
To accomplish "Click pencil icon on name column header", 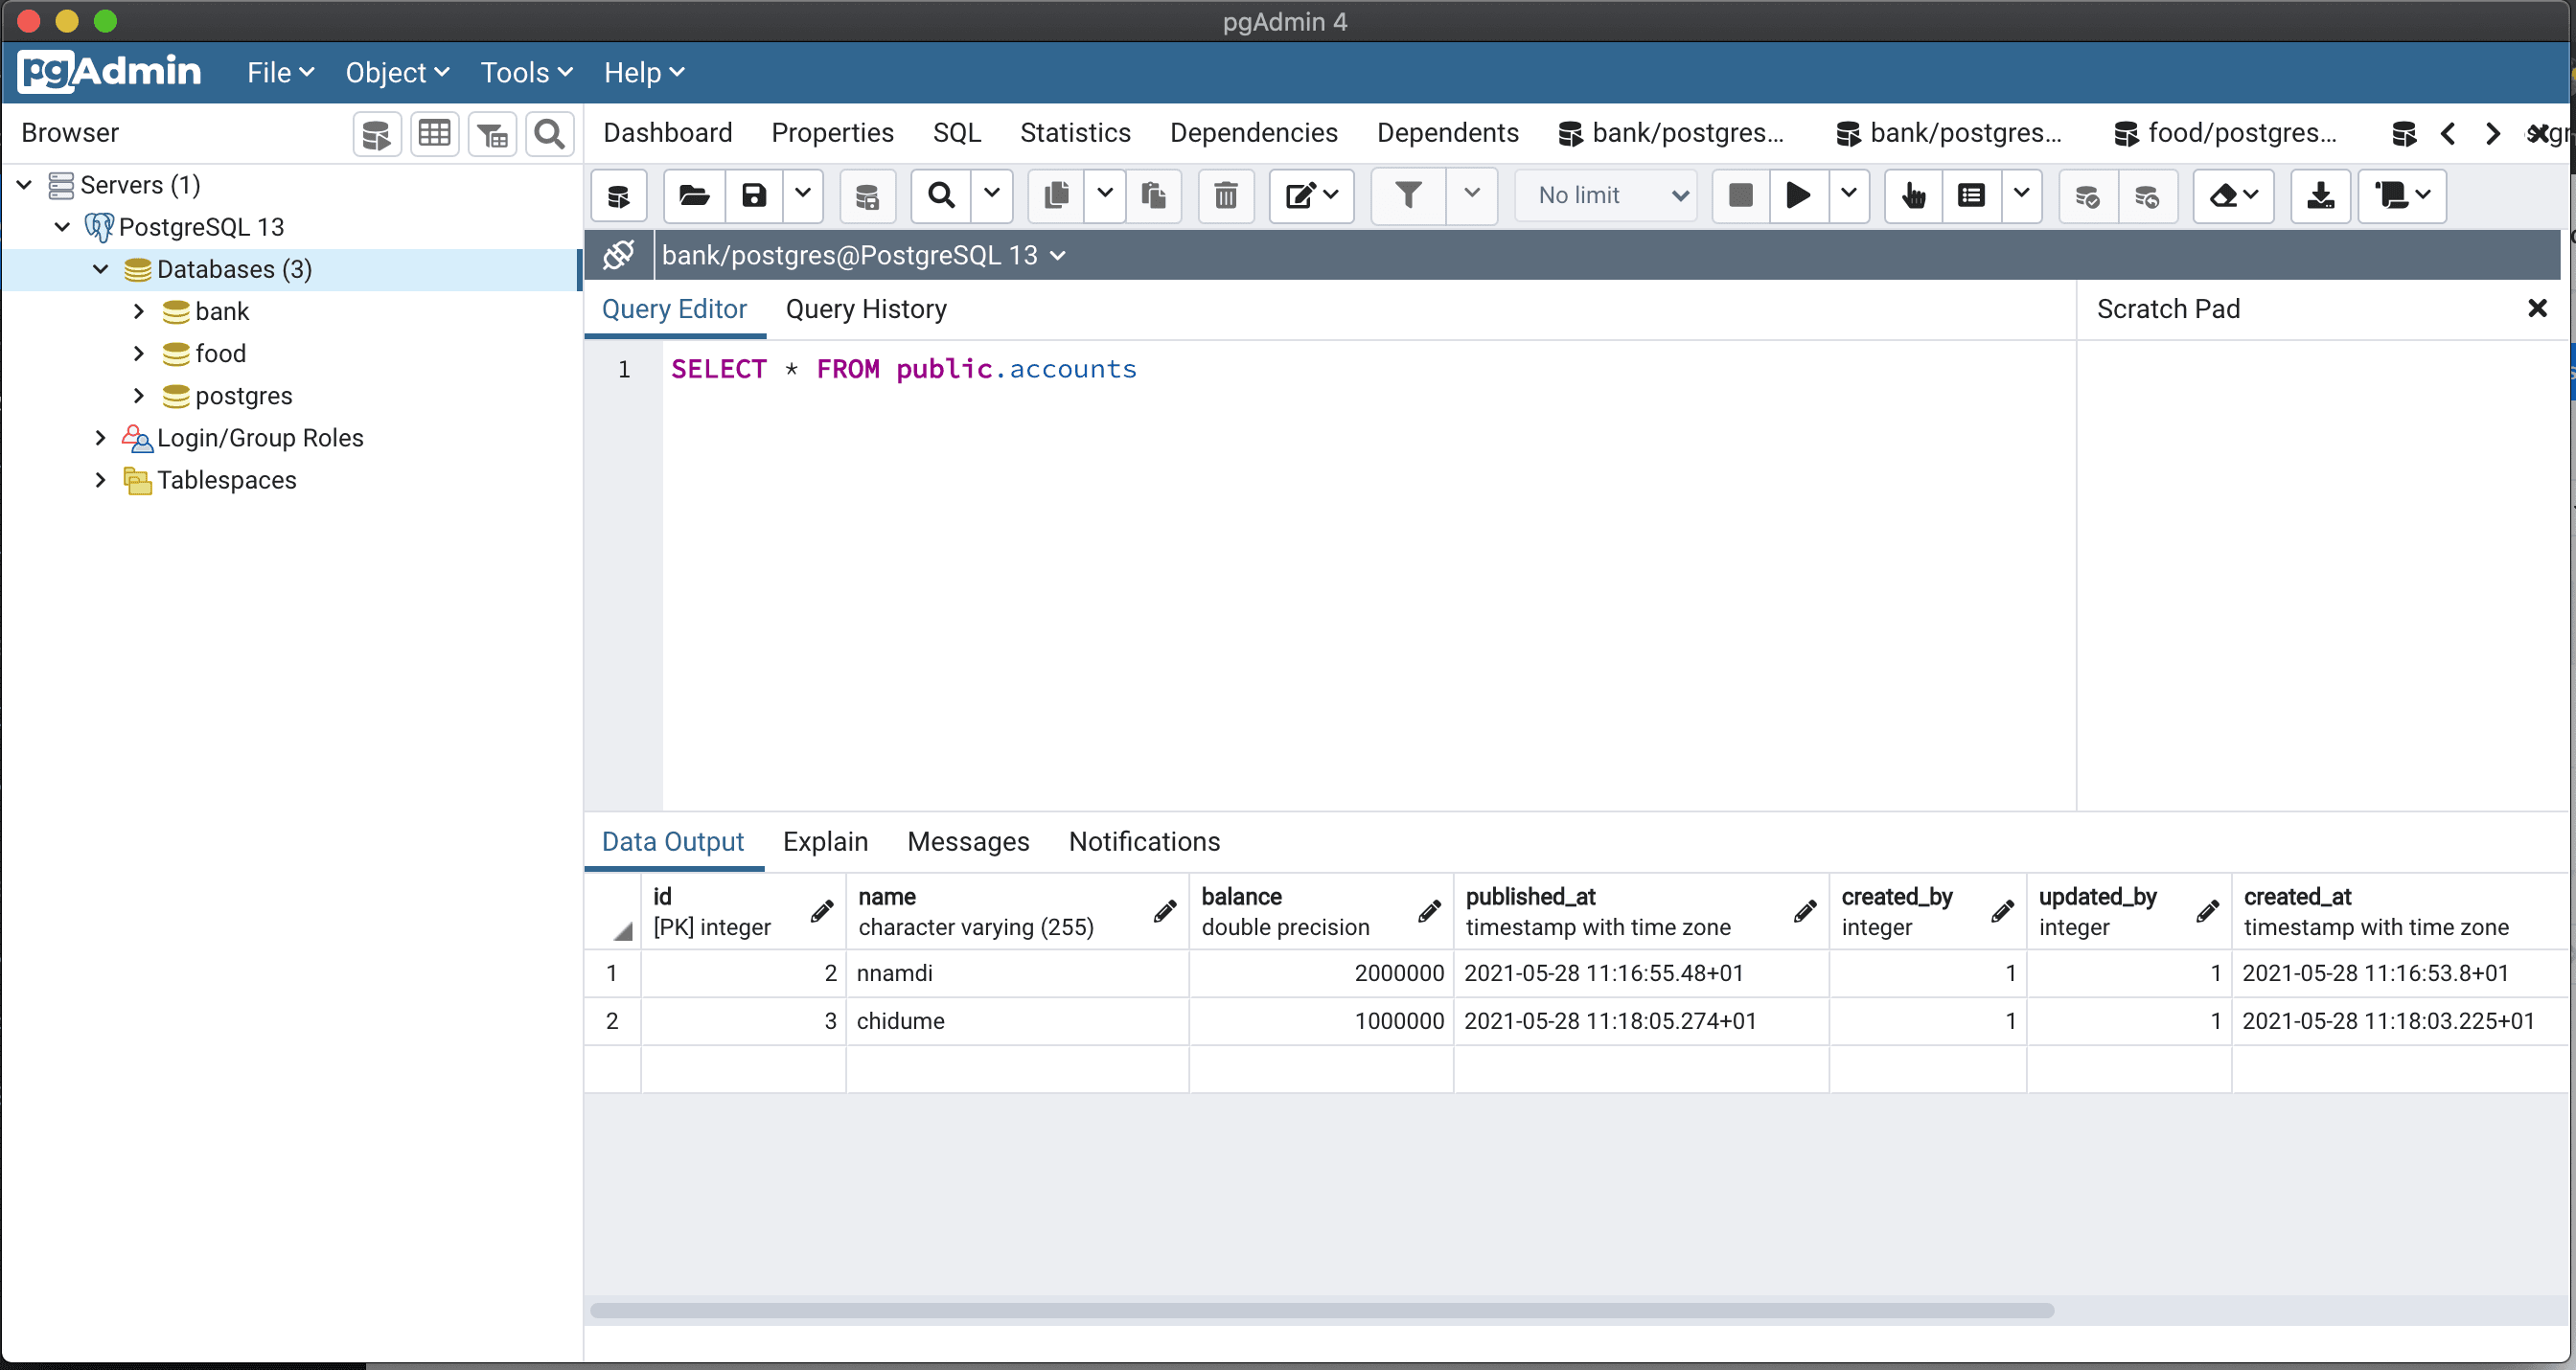I will pos(1165,911).
